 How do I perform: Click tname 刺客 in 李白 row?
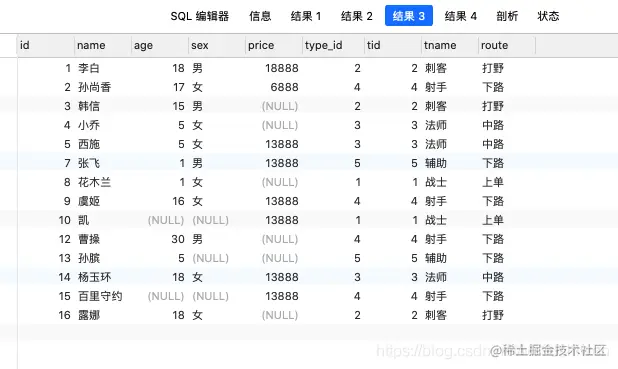436,68
